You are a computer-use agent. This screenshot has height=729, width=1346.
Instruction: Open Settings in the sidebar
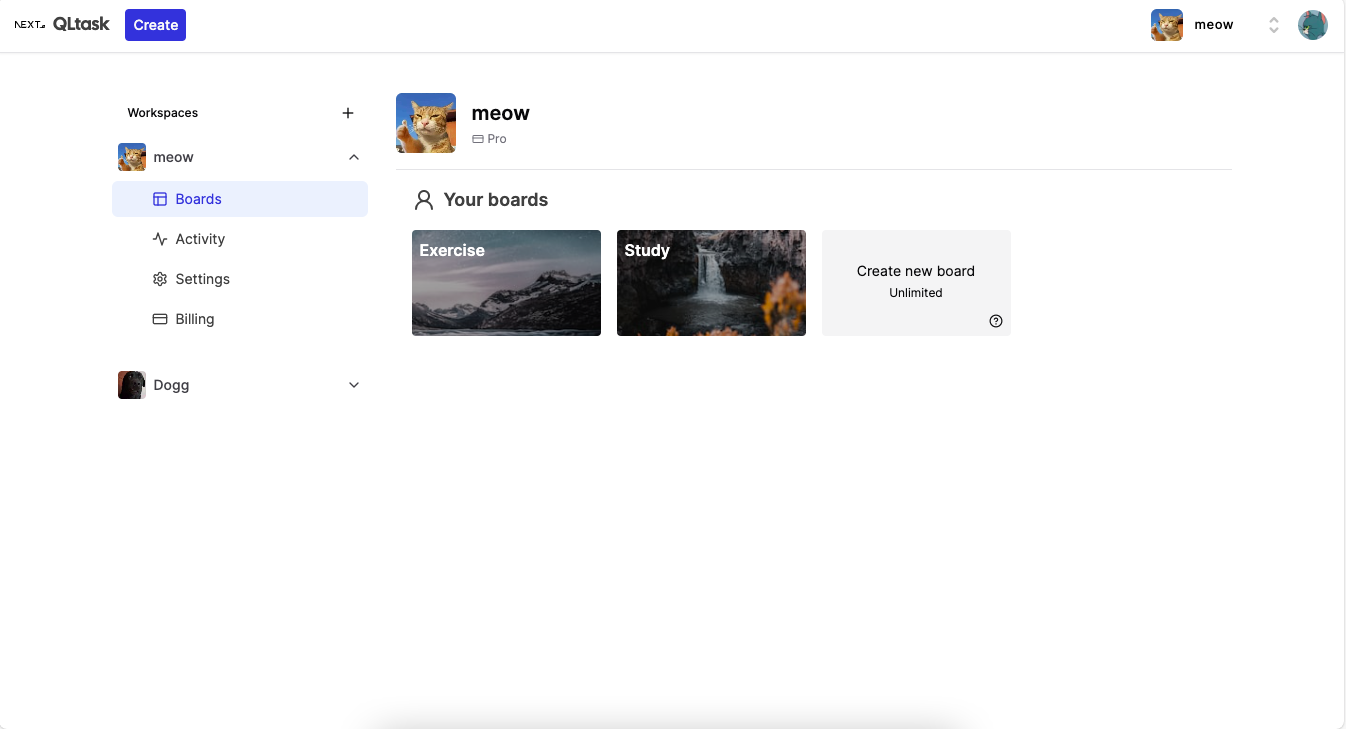tap(240, 279)
